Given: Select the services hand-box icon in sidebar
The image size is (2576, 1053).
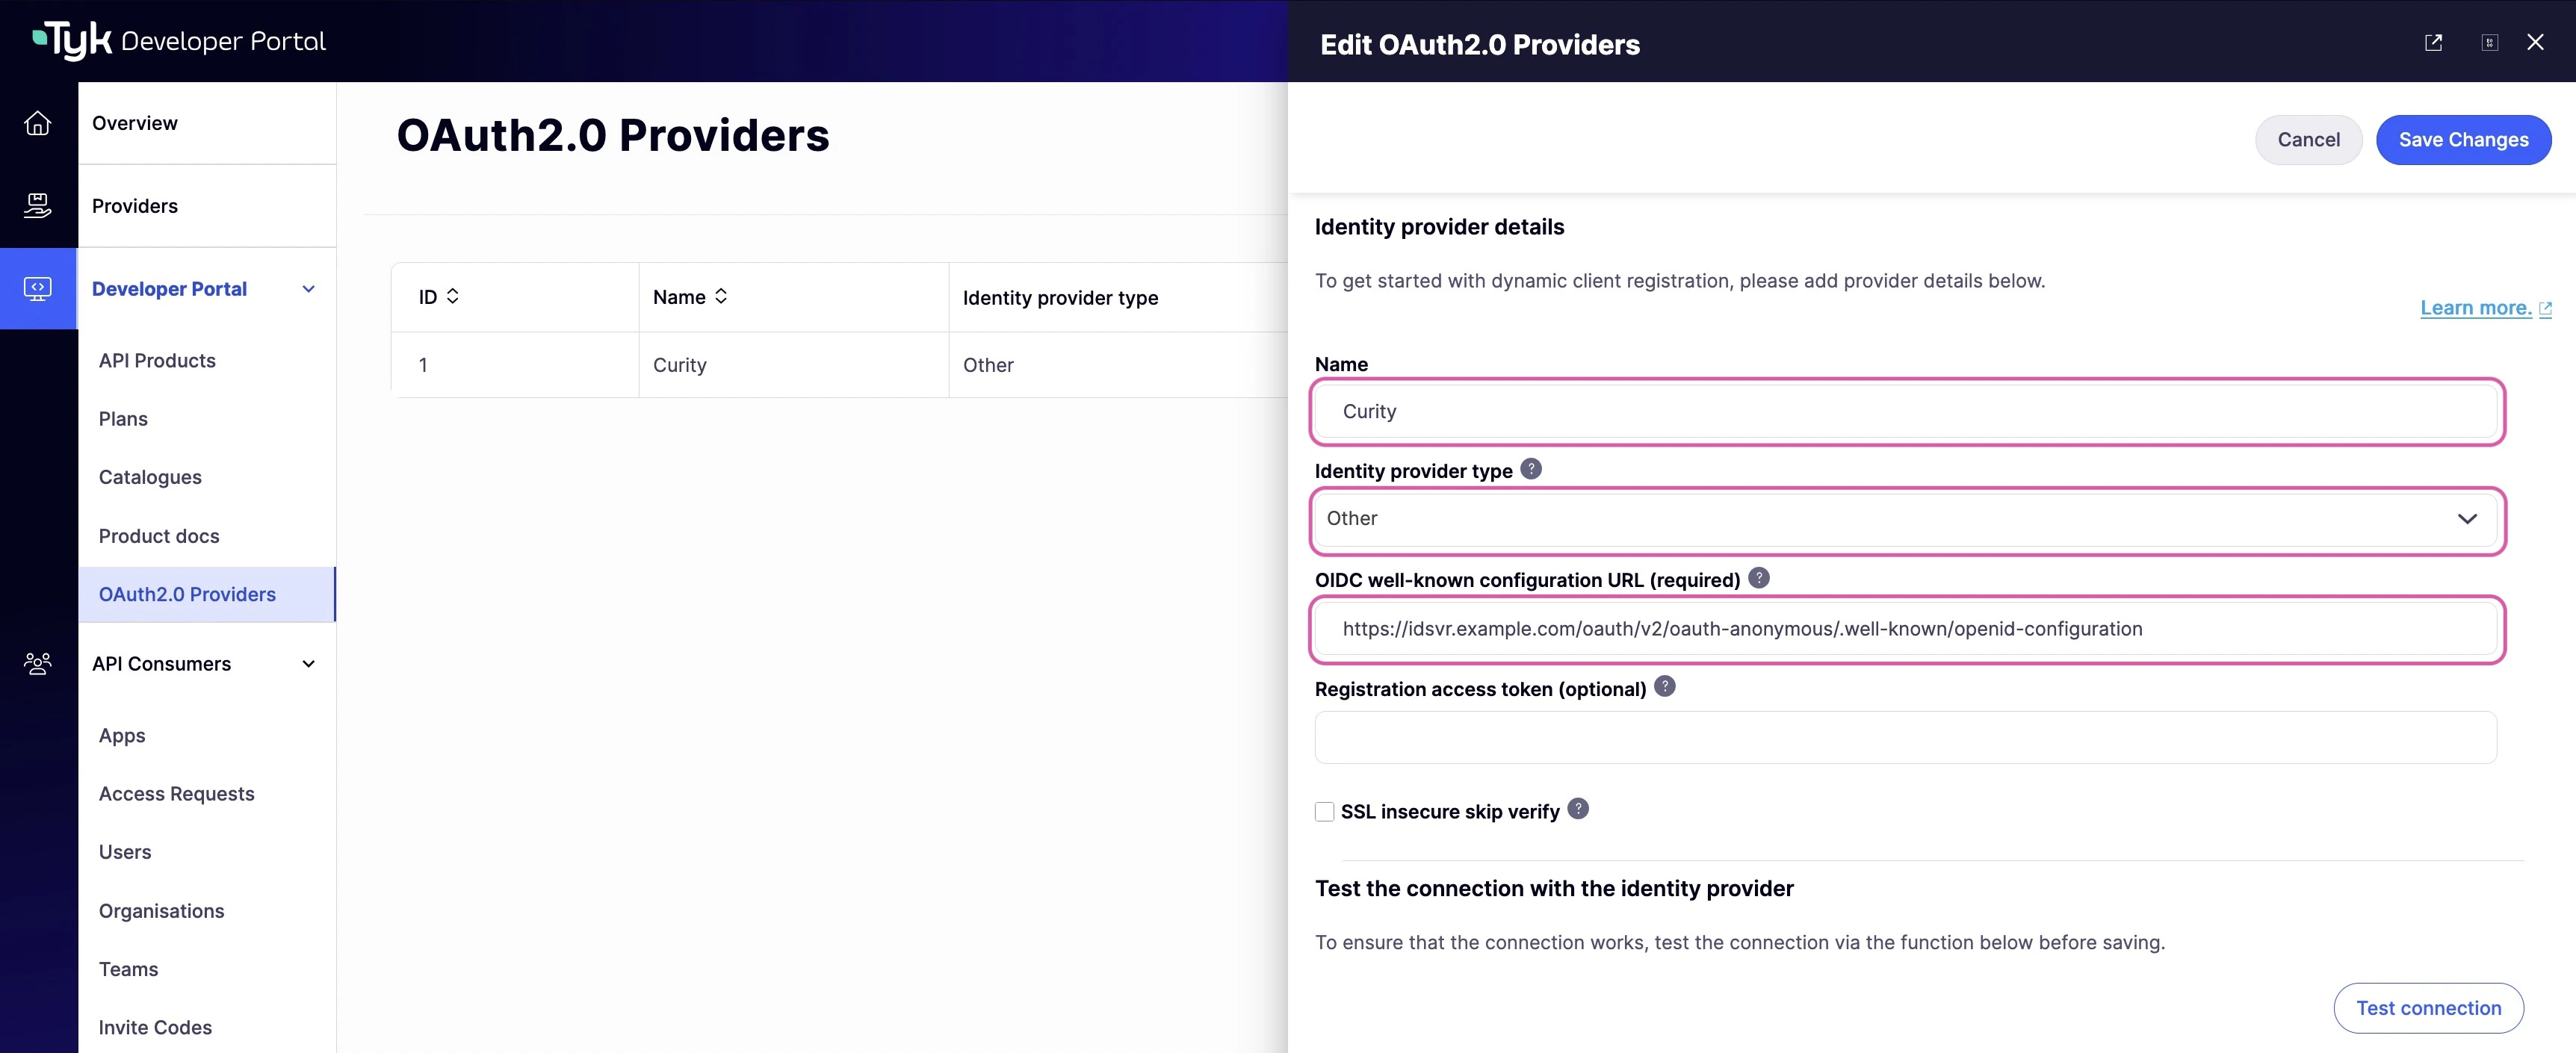Looking at the screenshot, I should (38, 205).
